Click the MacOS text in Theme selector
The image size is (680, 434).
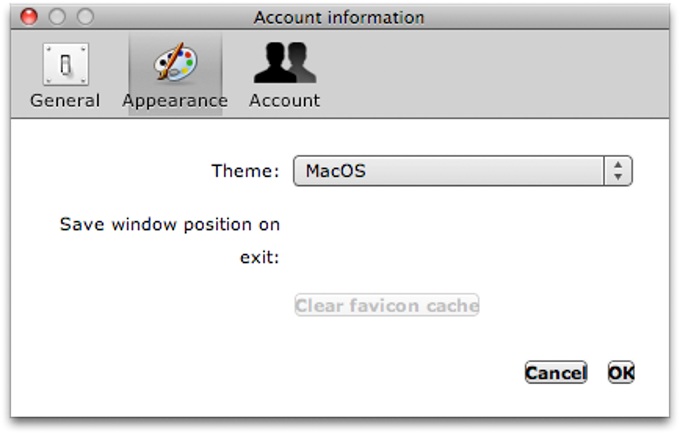coord(336,171)
